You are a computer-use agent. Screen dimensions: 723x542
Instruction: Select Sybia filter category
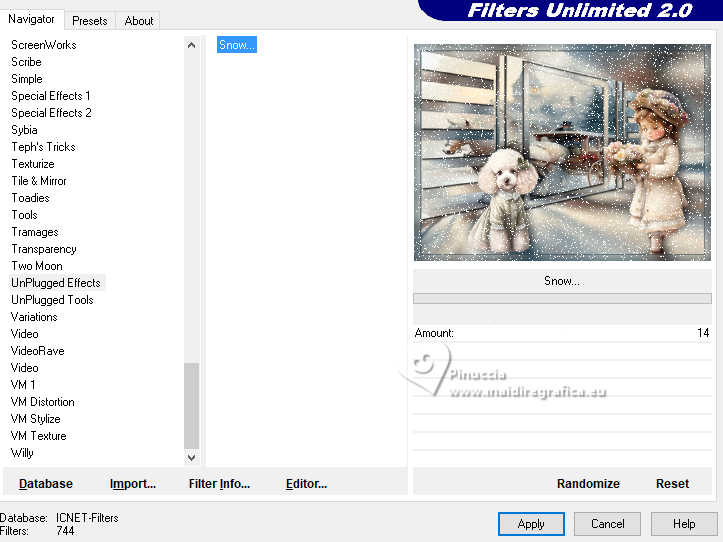pos(24,130)
